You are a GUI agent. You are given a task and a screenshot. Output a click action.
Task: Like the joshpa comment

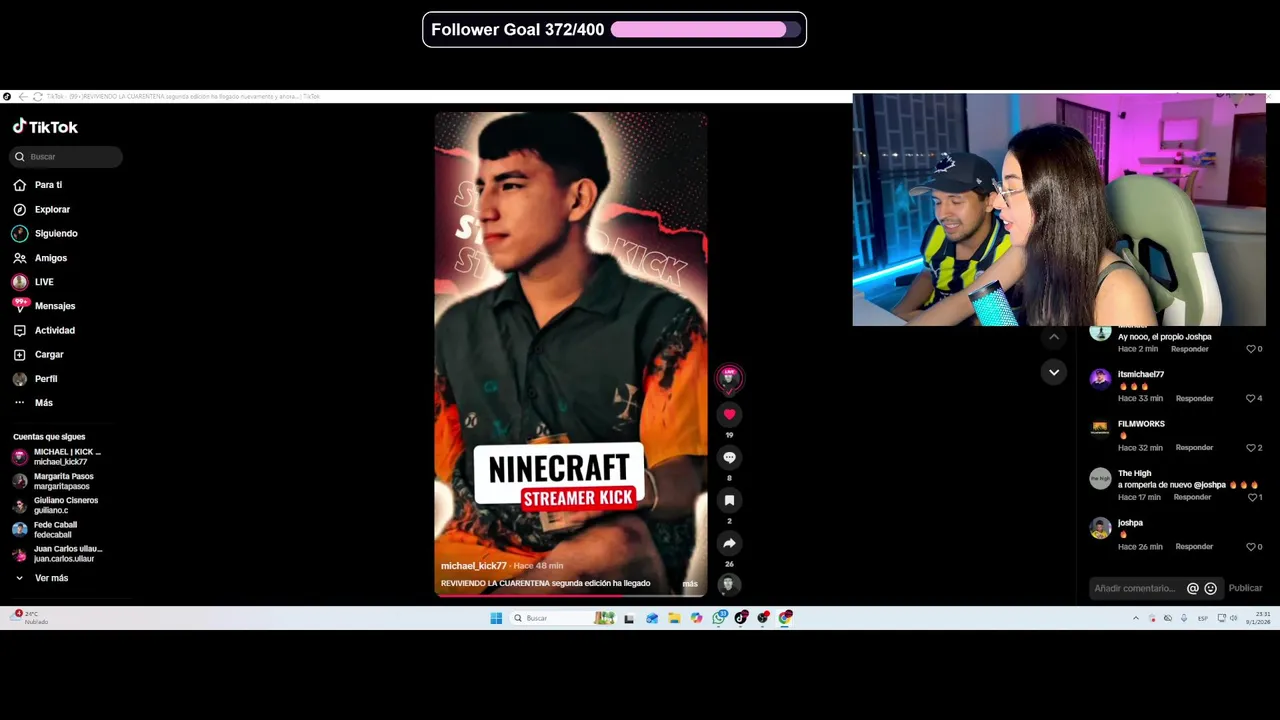[x=1250, y=547]
